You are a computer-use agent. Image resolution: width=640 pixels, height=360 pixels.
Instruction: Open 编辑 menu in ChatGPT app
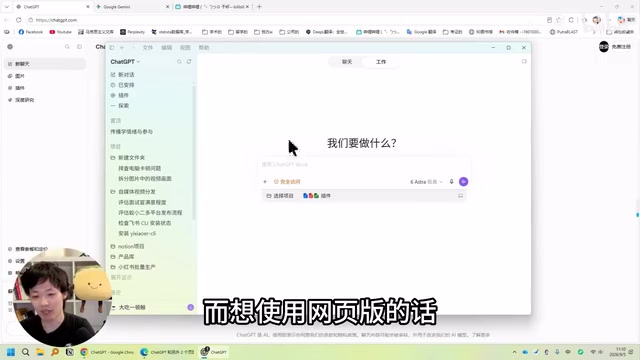[167, 48]
